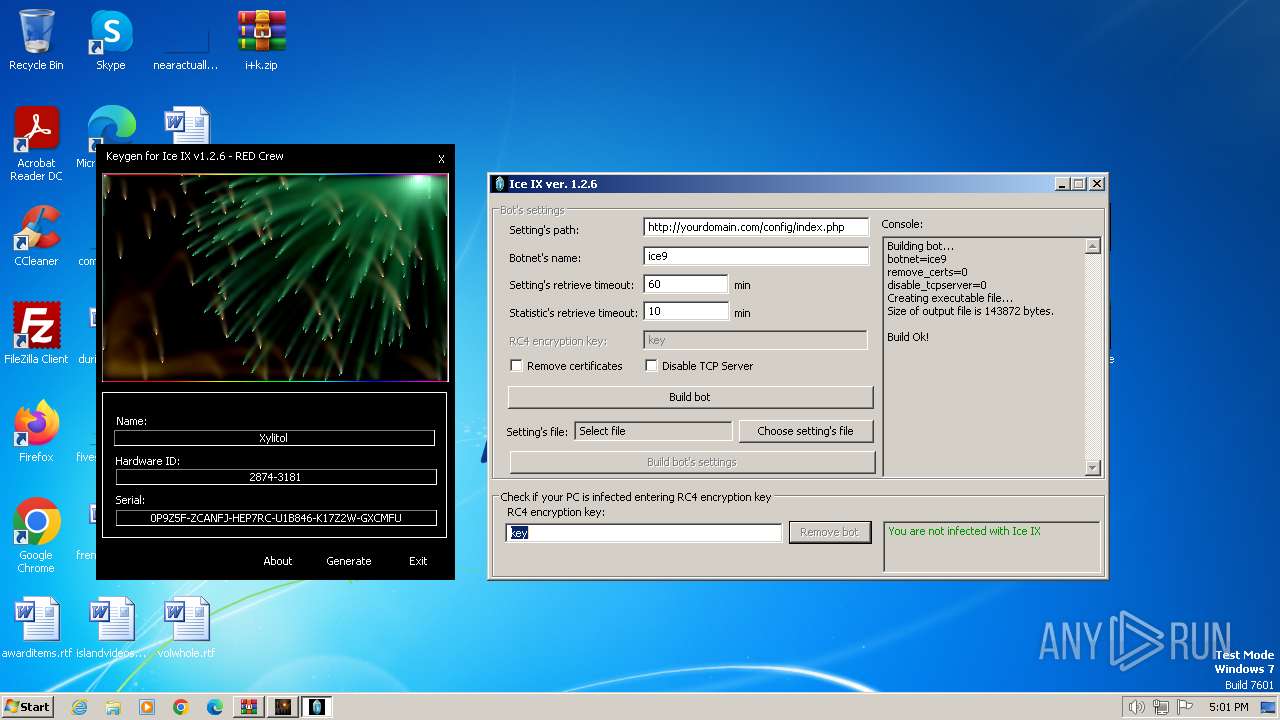1280x720 pixels.
Task: Launch Firefox from the desktop icon
Action: (x=36, y=431)
